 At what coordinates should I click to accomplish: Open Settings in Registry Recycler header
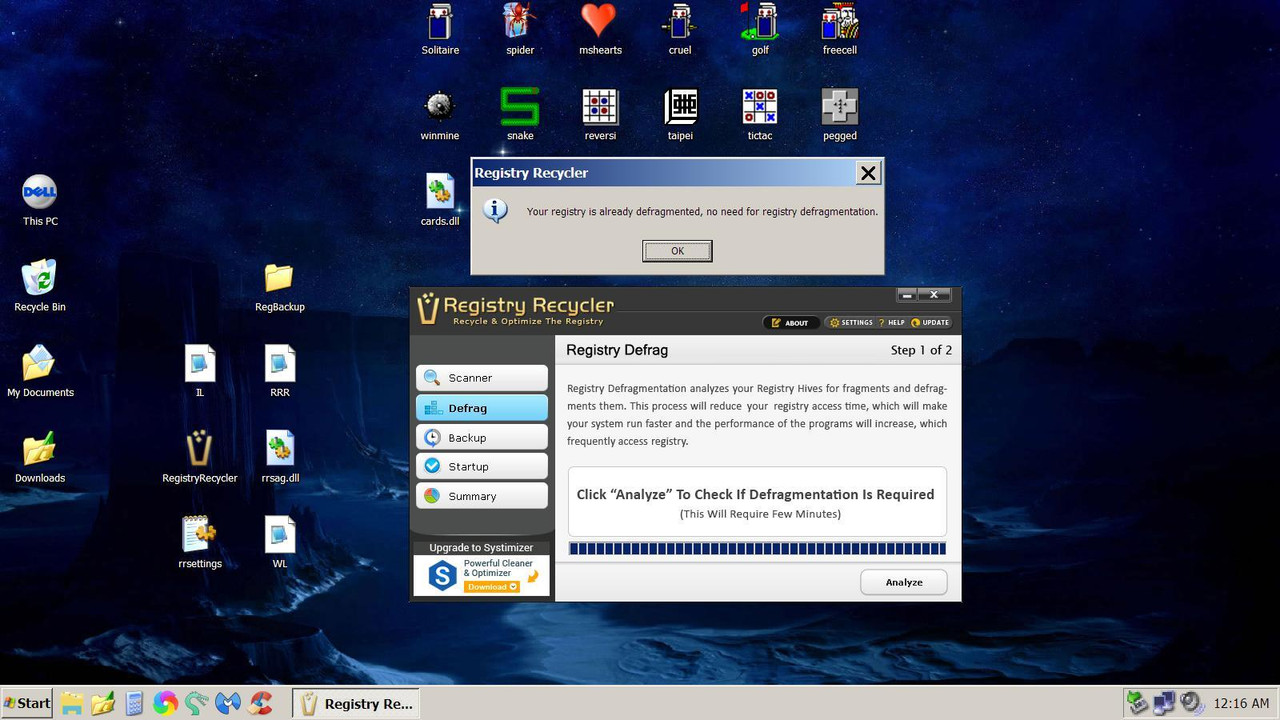[851, 323]
